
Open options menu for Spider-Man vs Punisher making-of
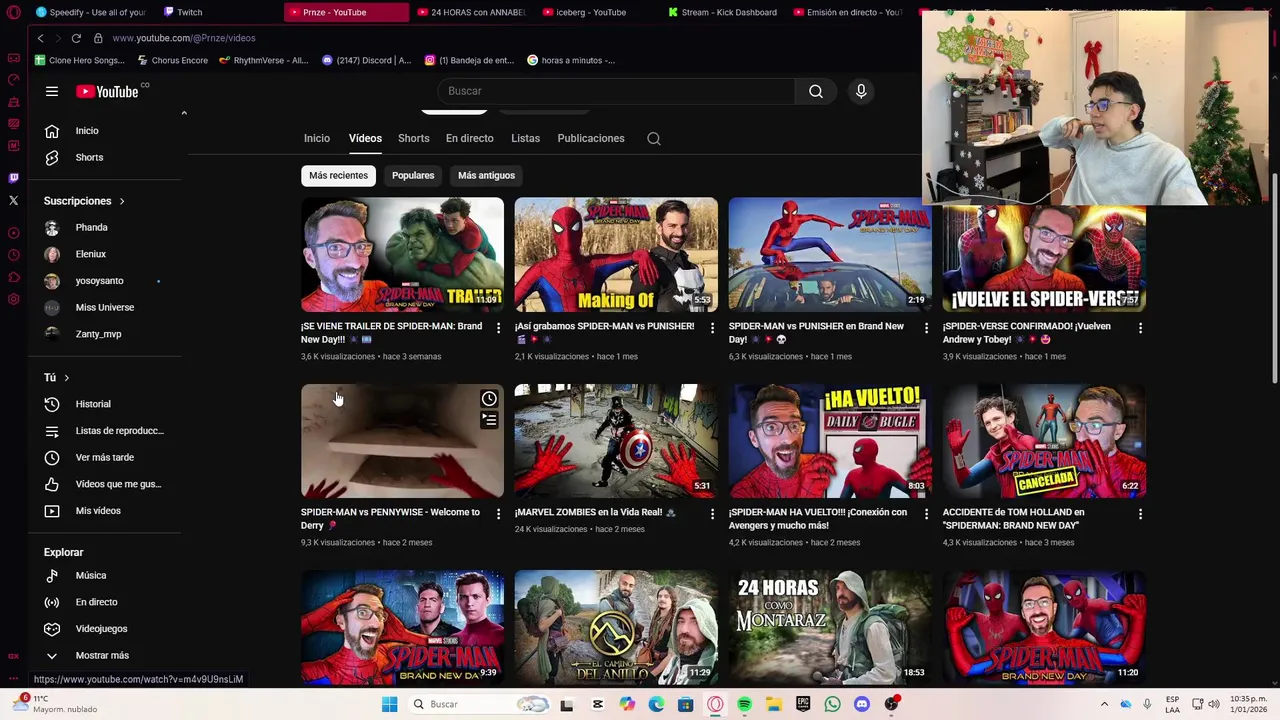712,328
